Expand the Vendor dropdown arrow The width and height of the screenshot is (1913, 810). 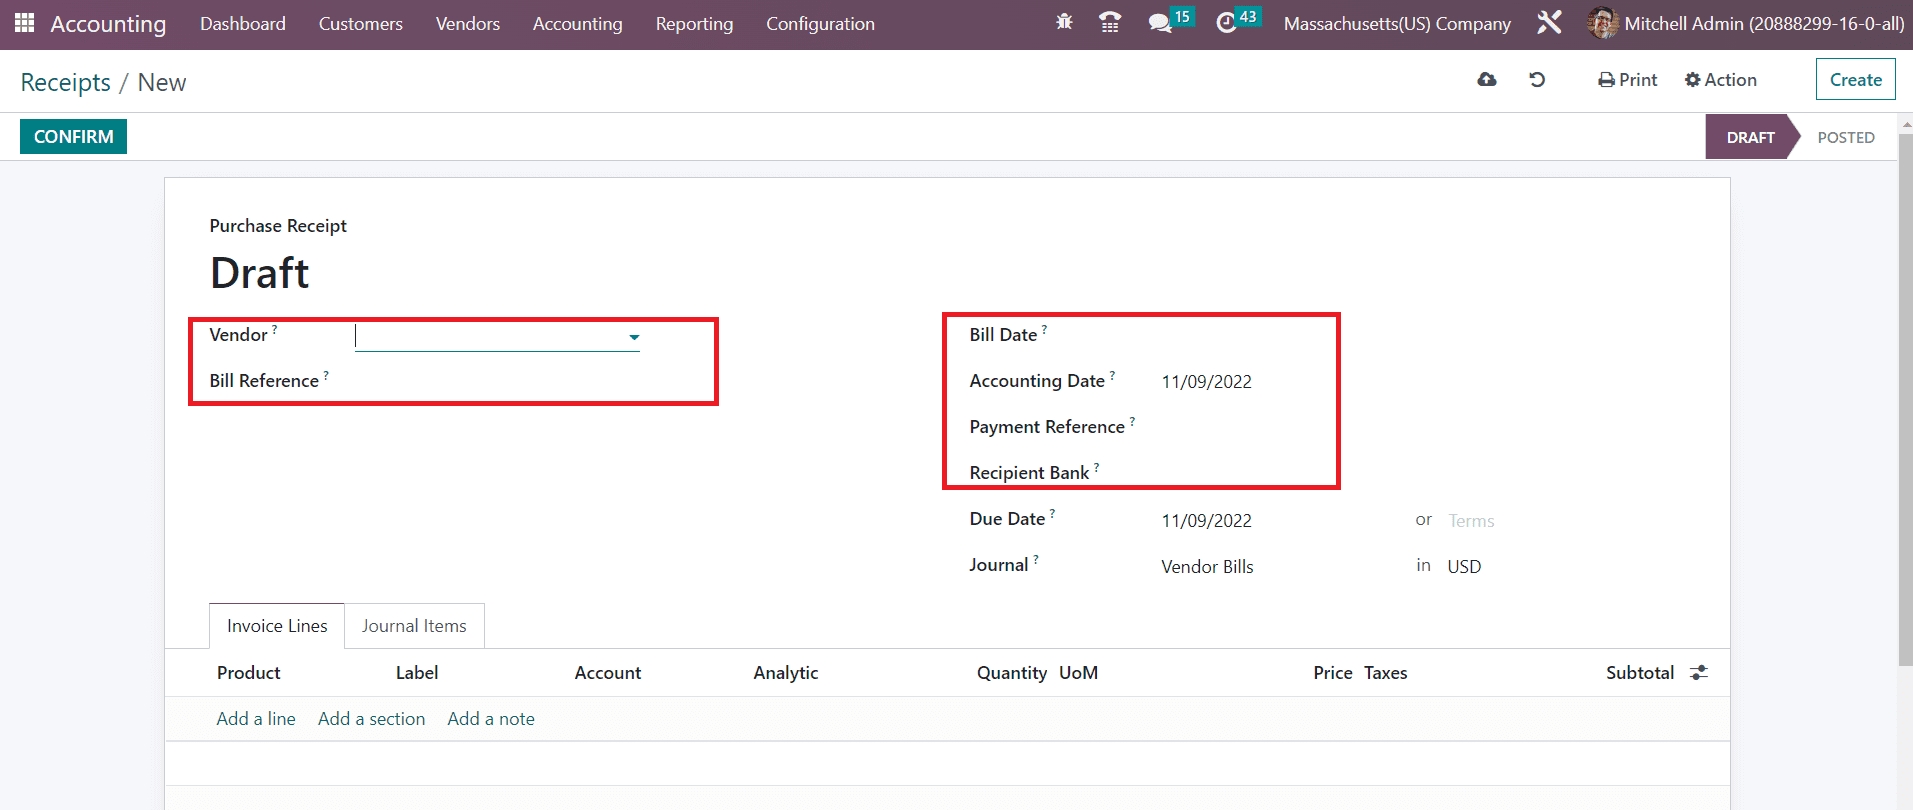[x=634, y=337]
